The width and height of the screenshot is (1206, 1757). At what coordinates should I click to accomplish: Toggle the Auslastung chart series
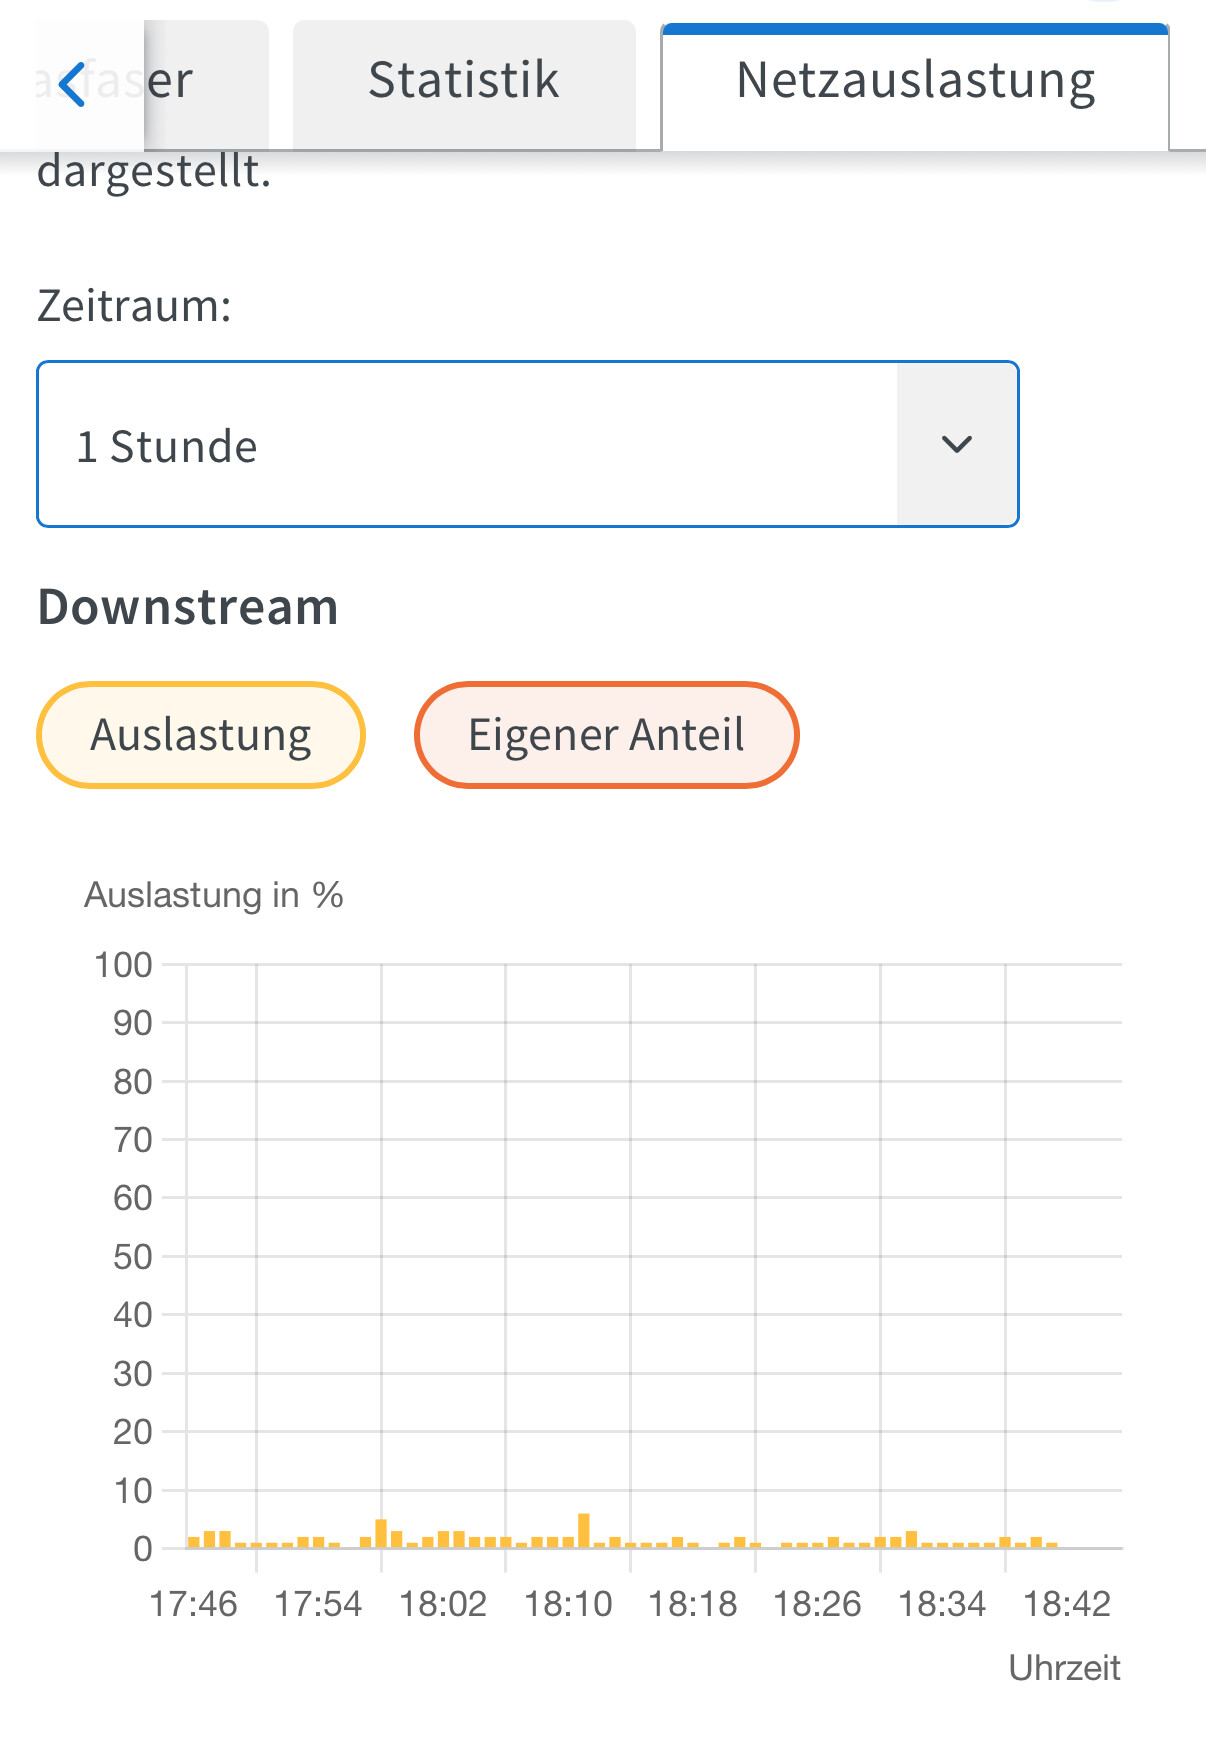point(201,735)
